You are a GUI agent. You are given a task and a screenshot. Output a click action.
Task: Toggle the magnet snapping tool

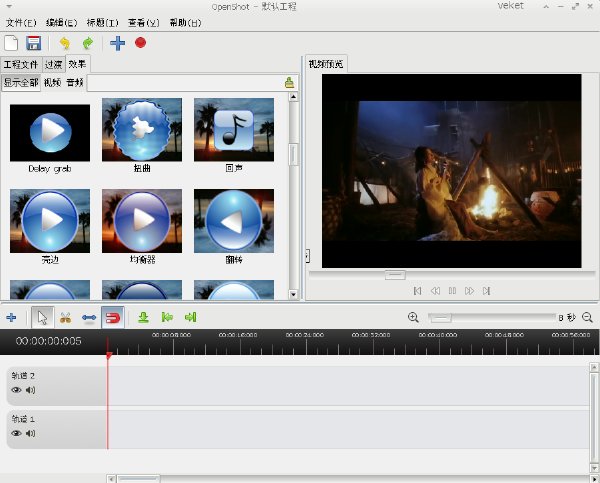point(113,317)
